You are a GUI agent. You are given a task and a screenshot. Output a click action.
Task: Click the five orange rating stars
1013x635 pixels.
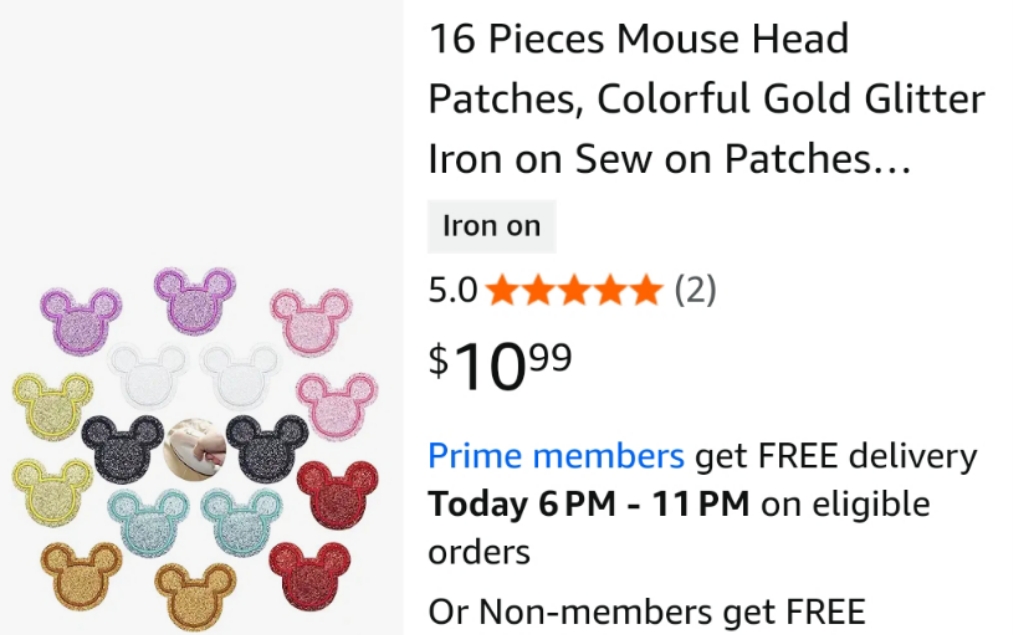point(574,291)
